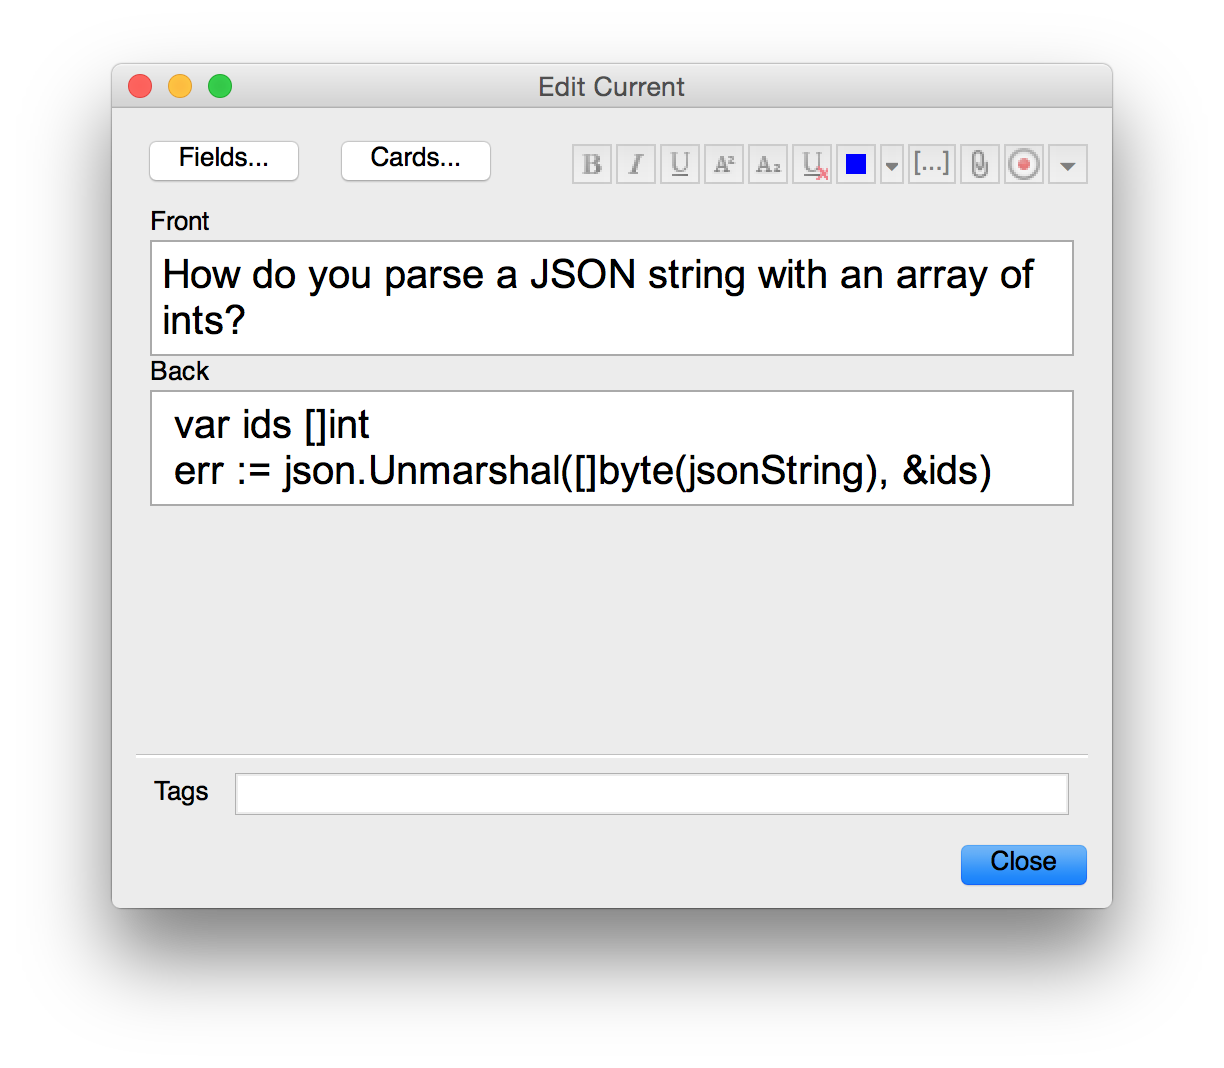
Task: Apply subscript formatting
Action: click(767, 164)
